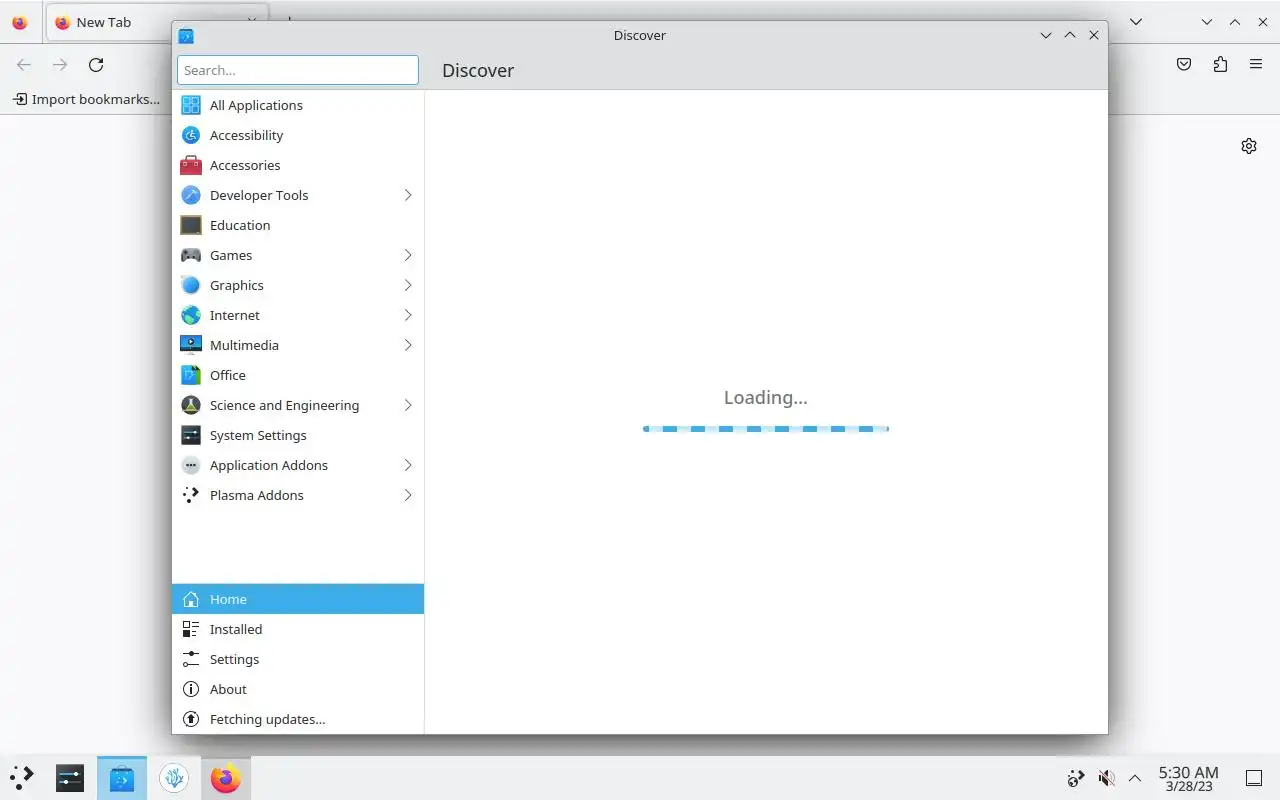Click the taskbar icon left of Firefox
Viewport: 1280px width, 800px height.
tap(174, 777)
